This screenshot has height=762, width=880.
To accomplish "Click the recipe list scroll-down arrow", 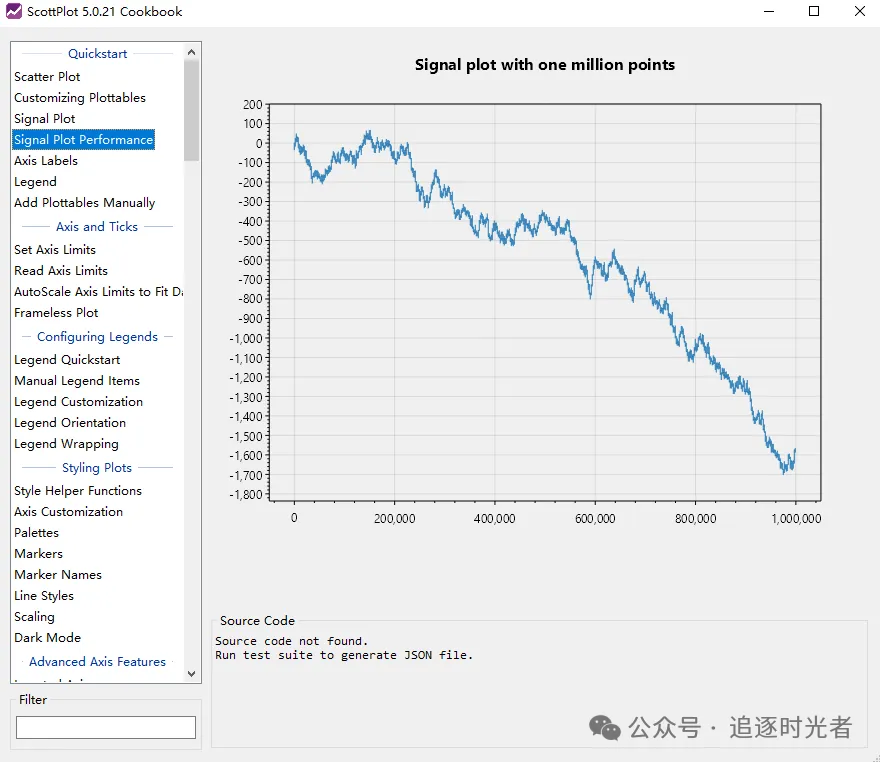I will pyautogui.click(x=192, y=674).
